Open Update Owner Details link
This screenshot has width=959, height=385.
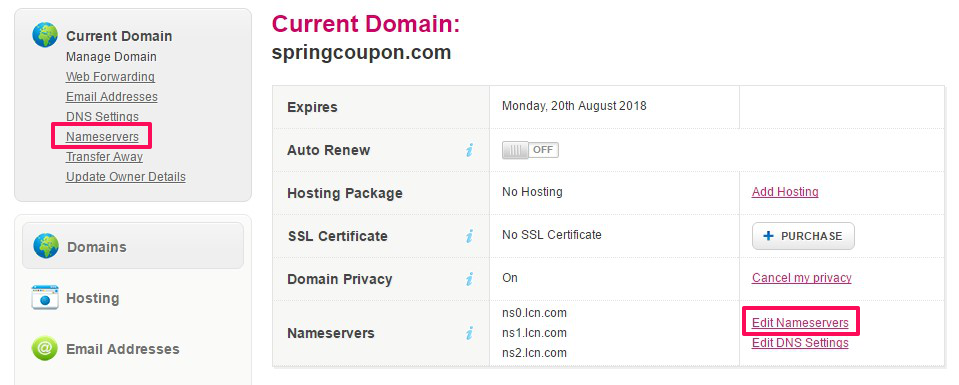pos(126,176)
